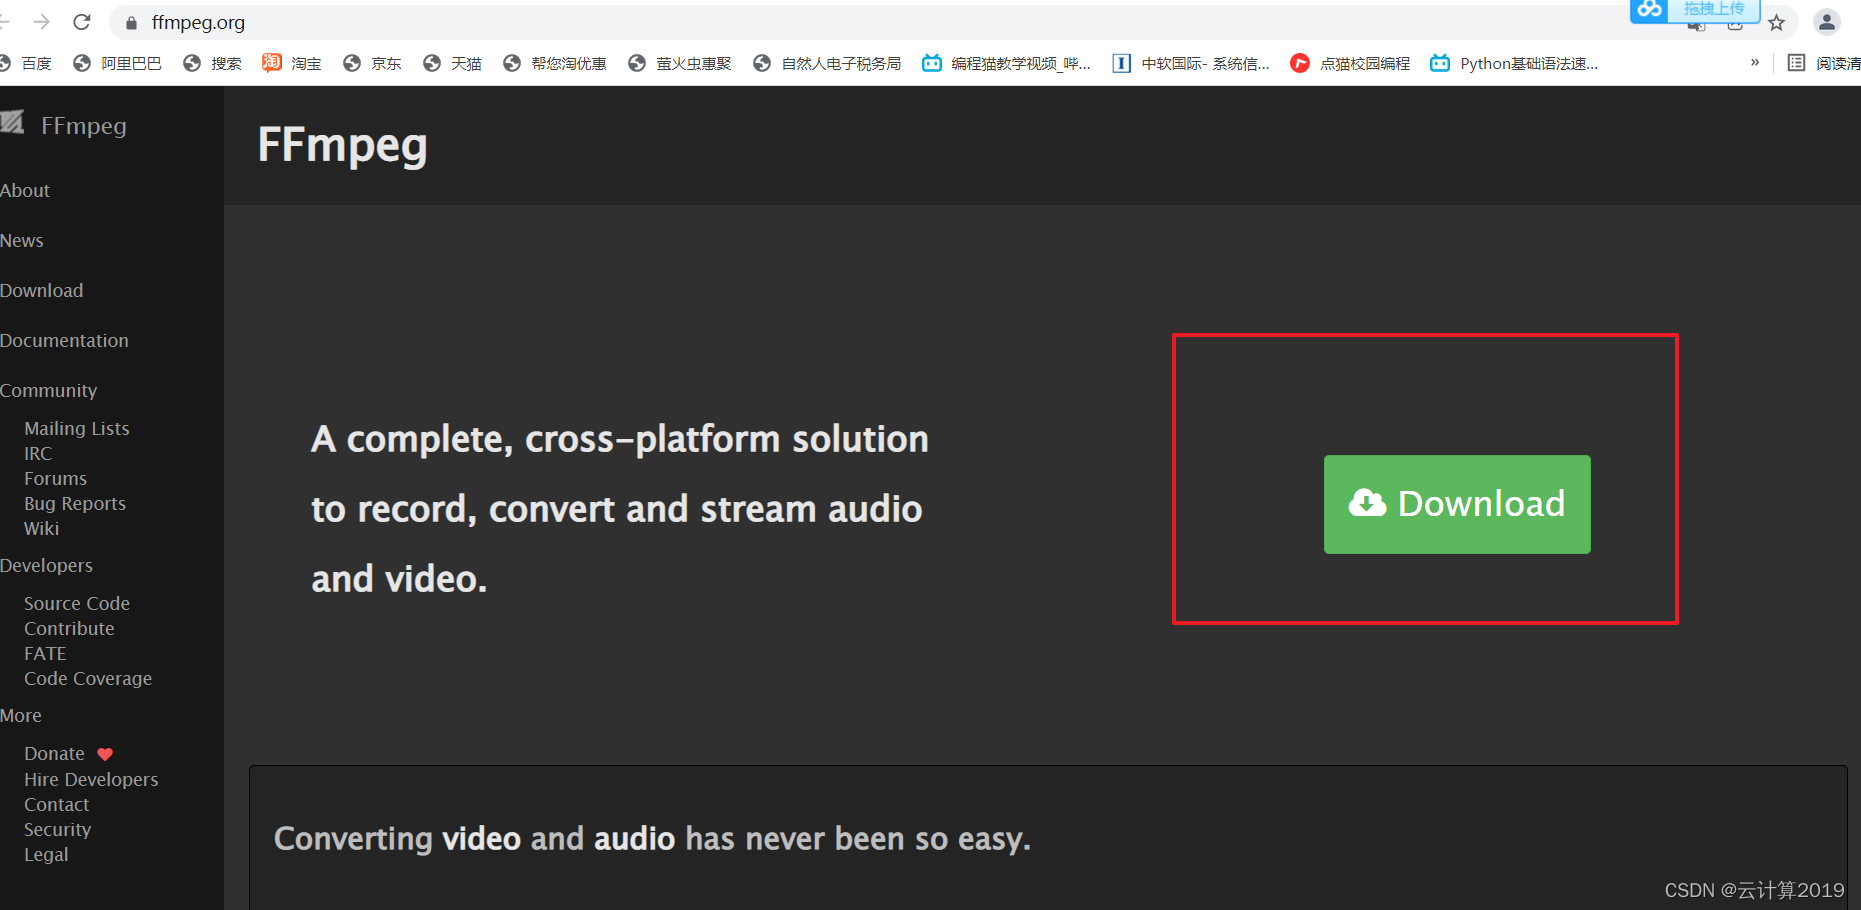Go to the Legal link
The height and width of the screenshot is (910, 1861).
[46, 854]
